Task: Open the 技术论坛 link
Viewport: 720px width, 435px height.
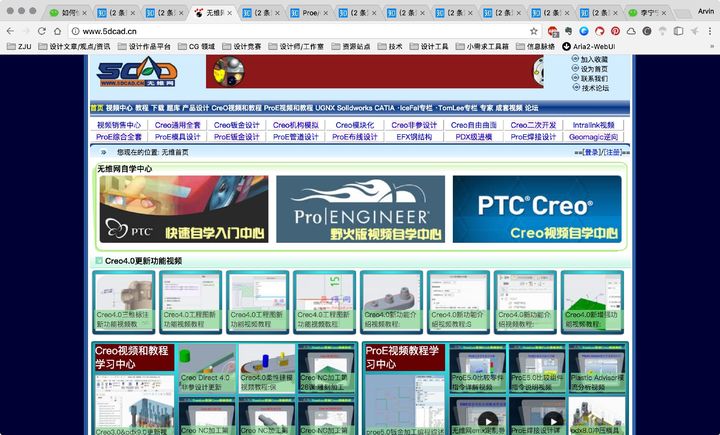Action: click(595, 88)
